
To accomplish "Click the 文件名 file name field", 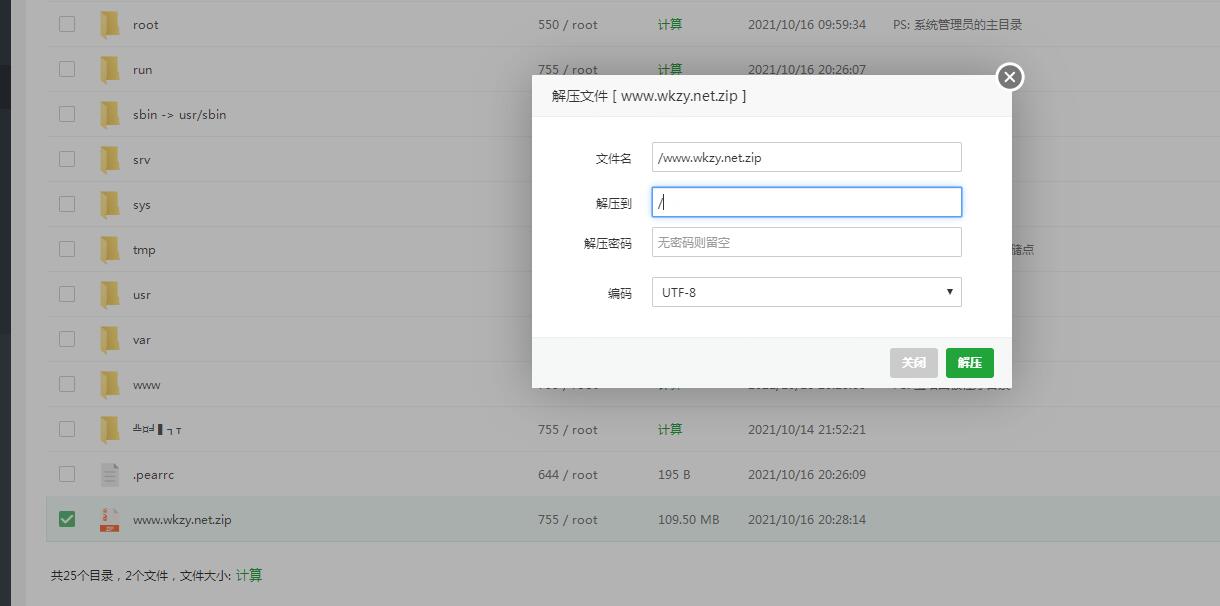I will tap(806, 157).
